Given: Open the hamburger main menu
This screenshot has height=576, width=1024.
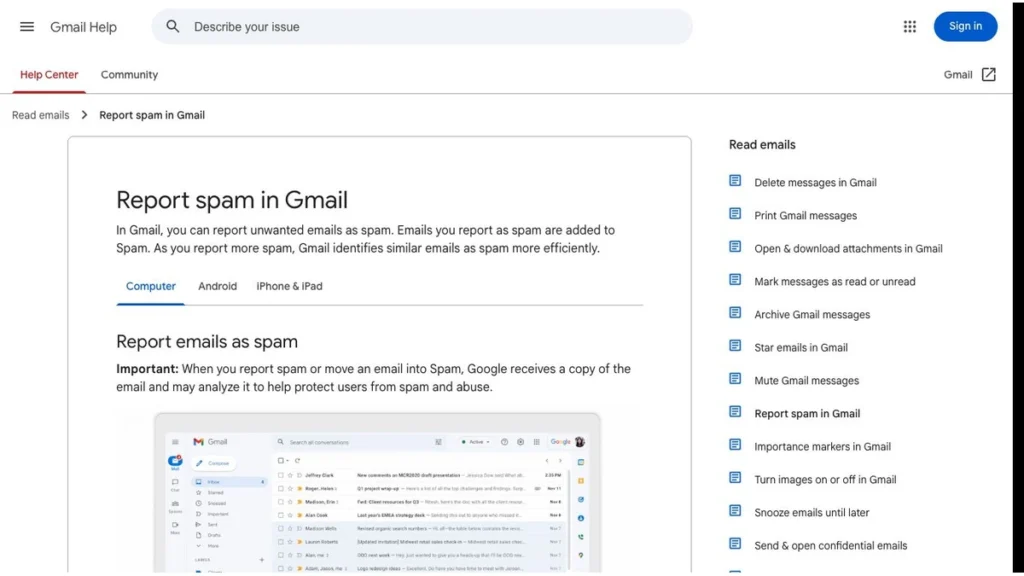Looking at the screenshot, I should [27, 27].
